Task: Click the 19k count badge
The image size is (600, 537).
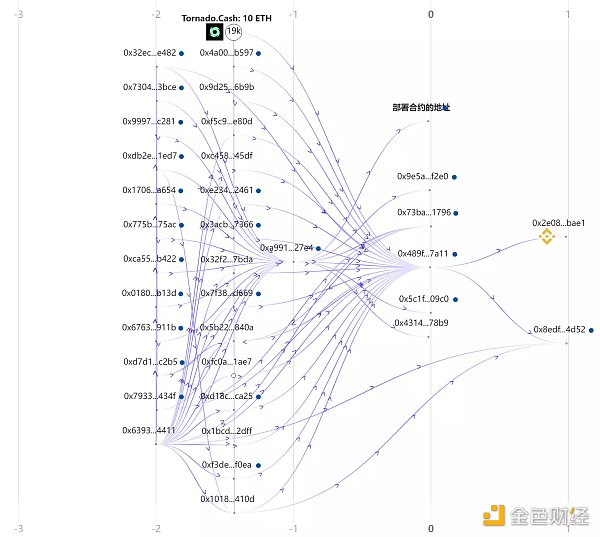Action: point(233,32)
